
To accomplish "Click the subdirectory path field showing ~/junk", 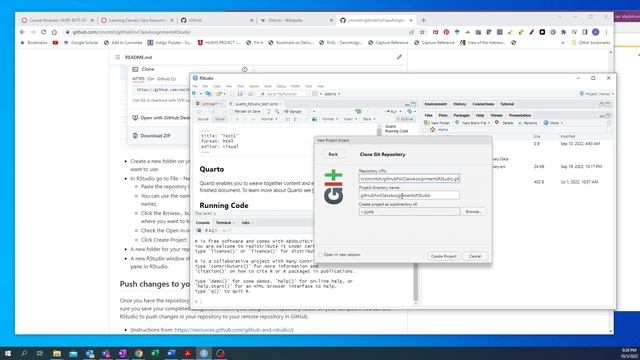I will 409,212.
